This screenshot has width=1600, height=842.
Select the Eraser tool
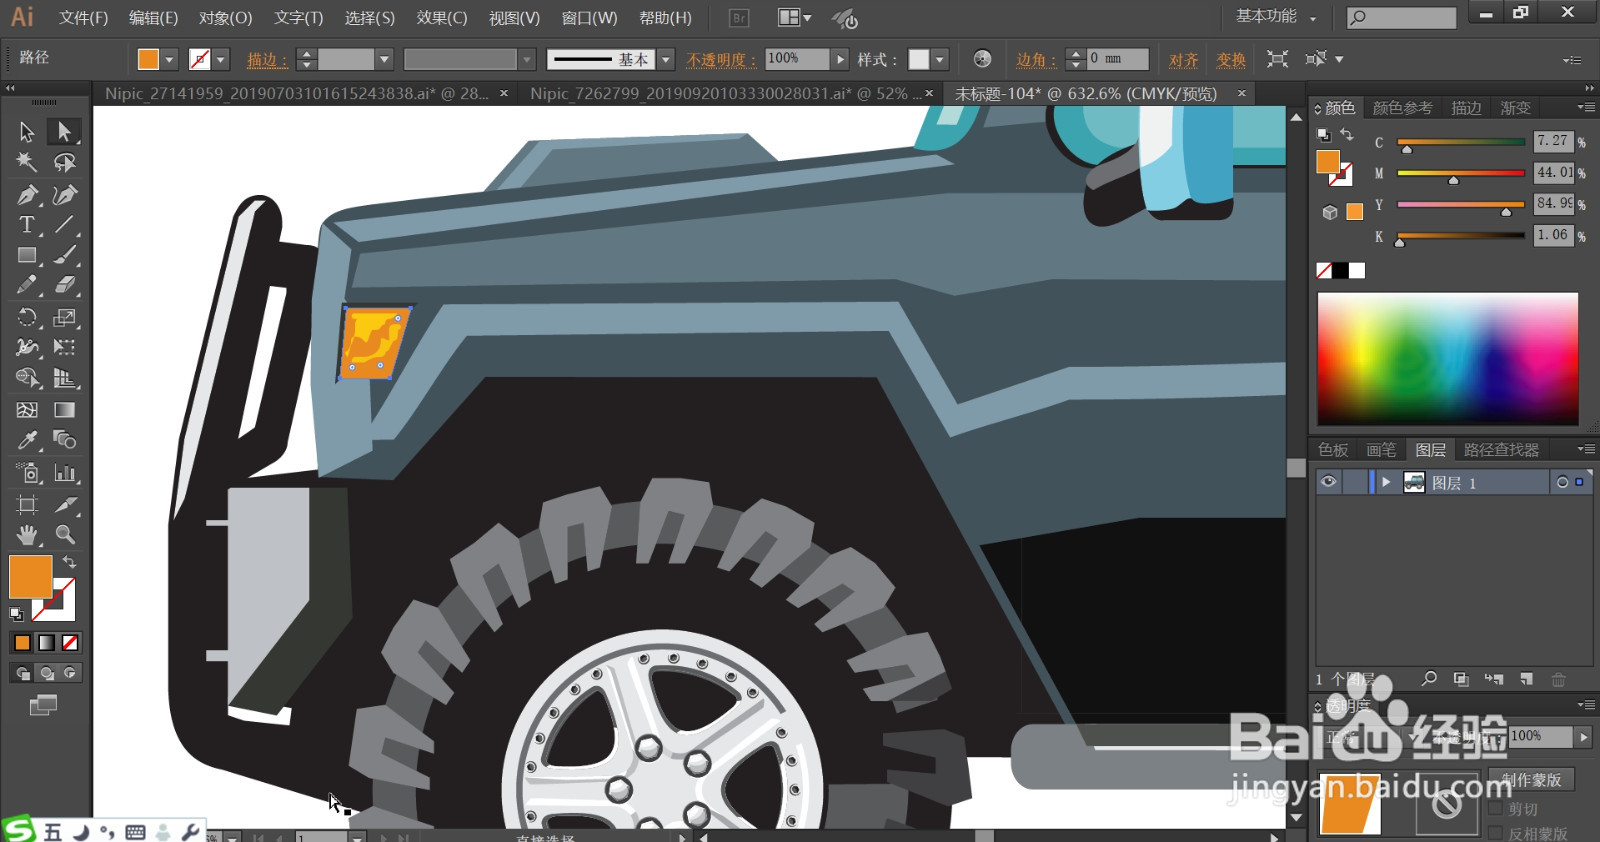[64, 286]
